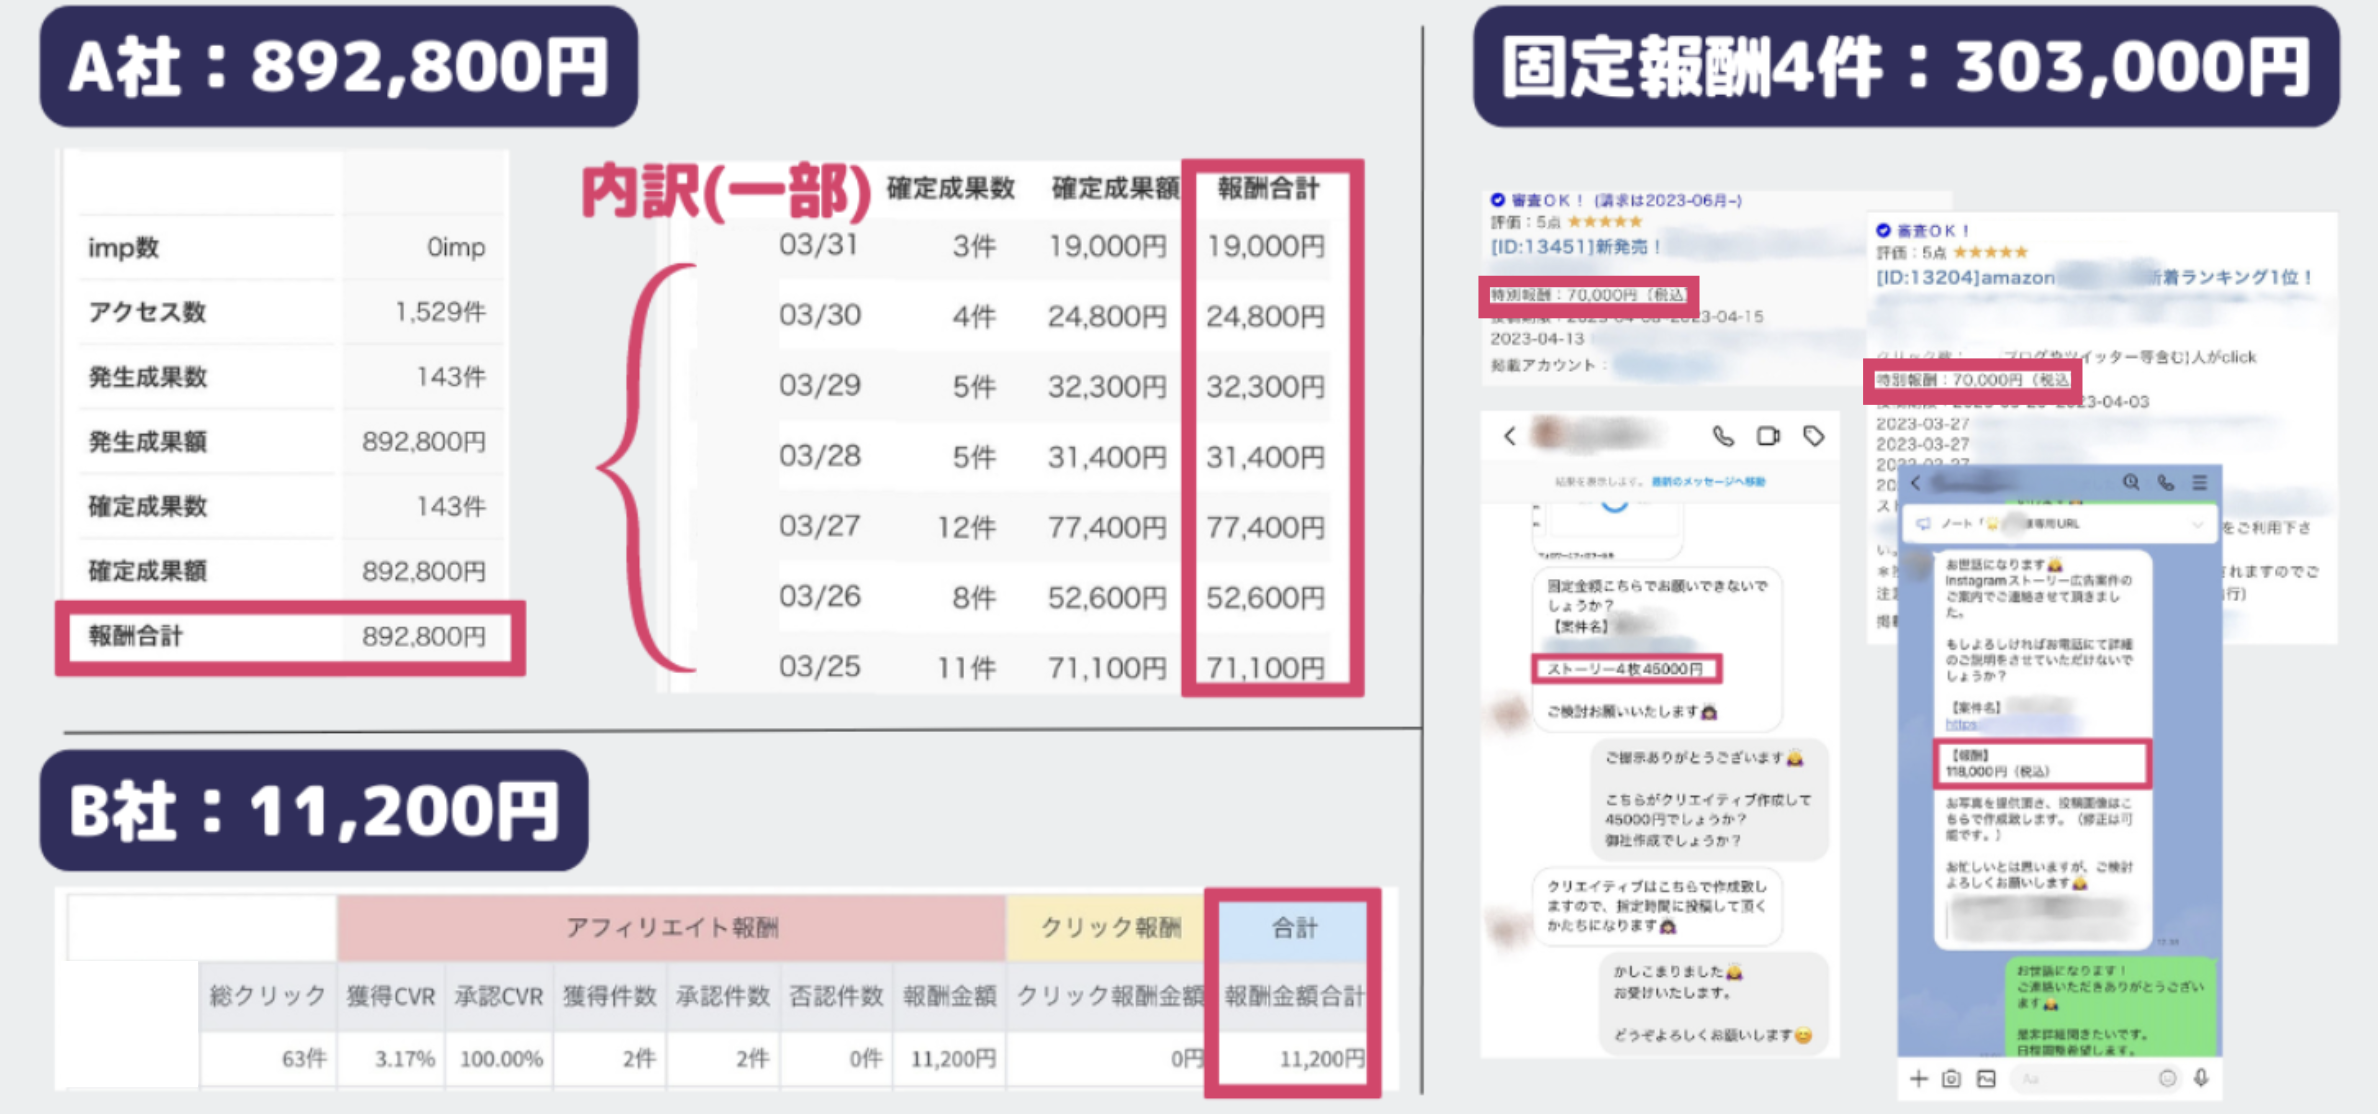Tap the microphone icon in LINE input bar
Viewport: 2378px width, 1114px height.
click(x=2201, y=1078)
